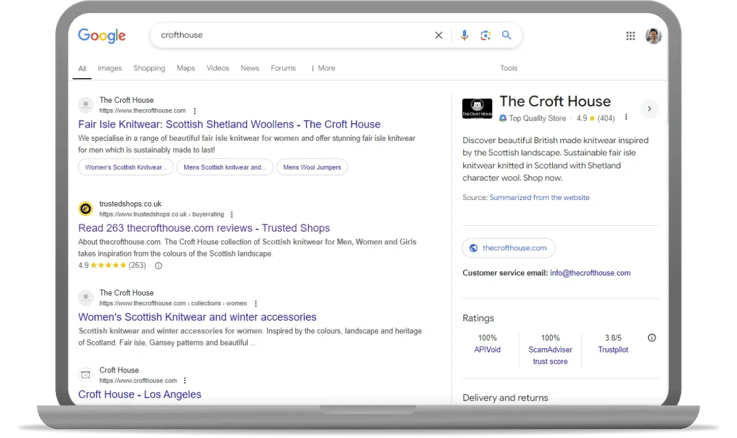
Task: Click the Mens Wool Jumpers chip
Action: tap(312, 167)
